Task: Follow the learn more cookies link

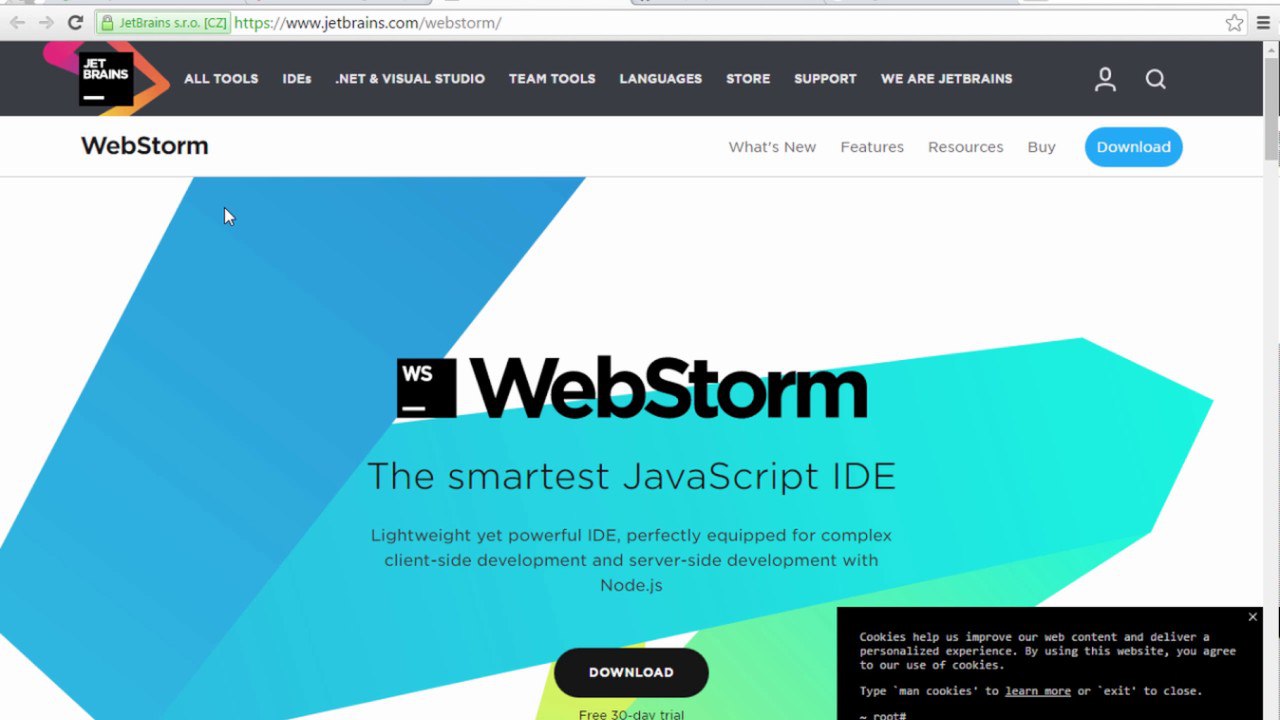Action: tap(1038, 691)
